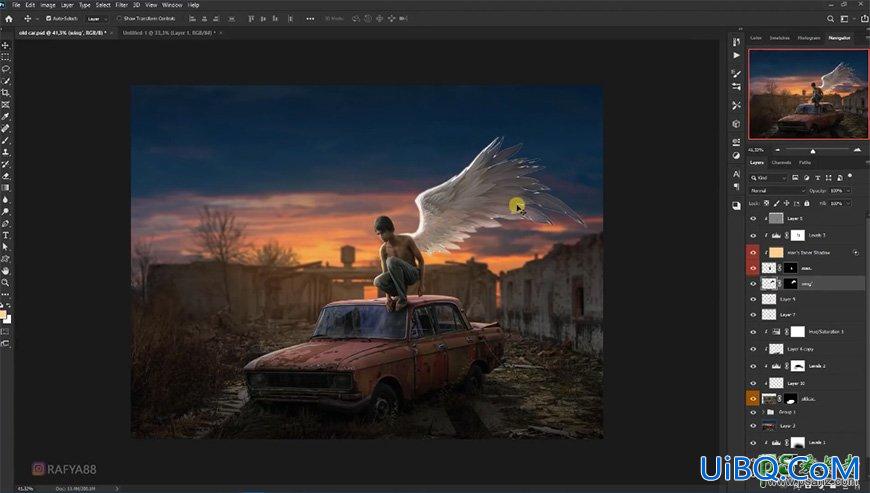Click the Home icon in options bar
Image resolution: width=870 pixels, height=493 pixels.
(8, 18)
